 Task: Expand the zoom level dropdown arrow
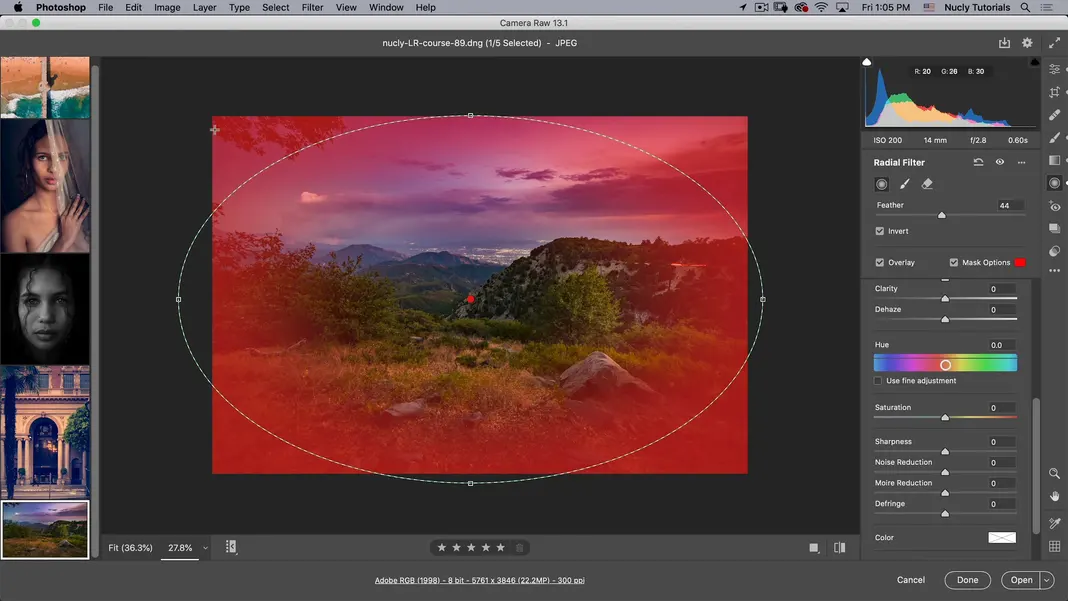tap(205, 548)
